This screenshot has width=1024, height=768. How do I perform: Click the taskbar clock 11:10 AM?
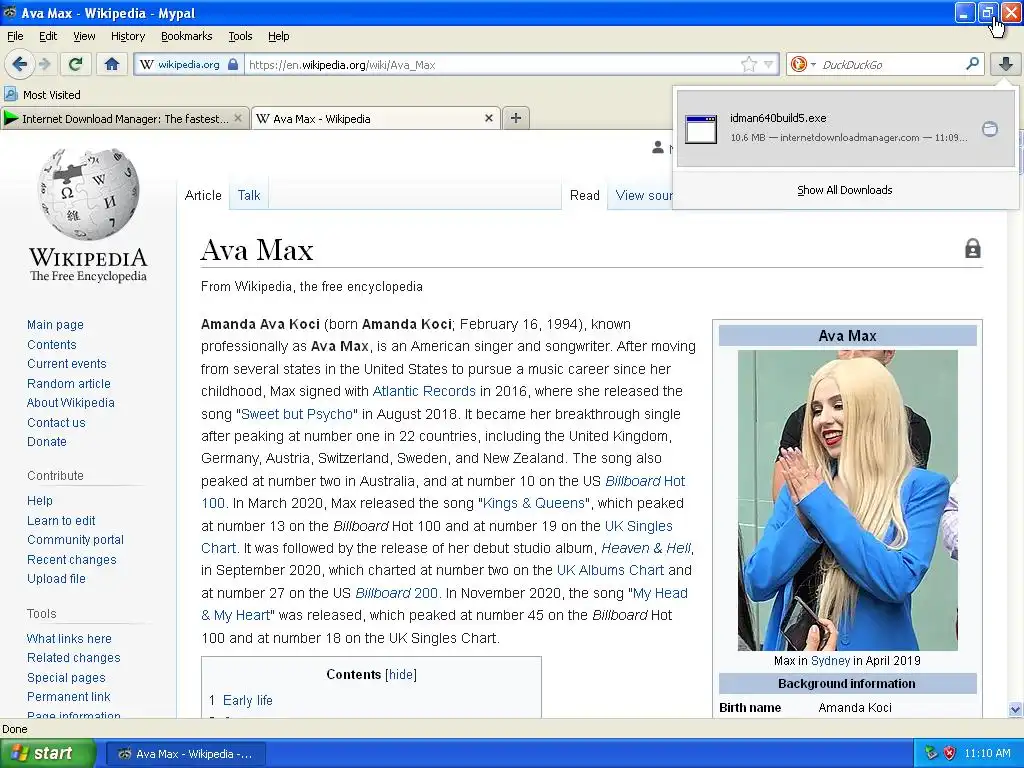987,753
